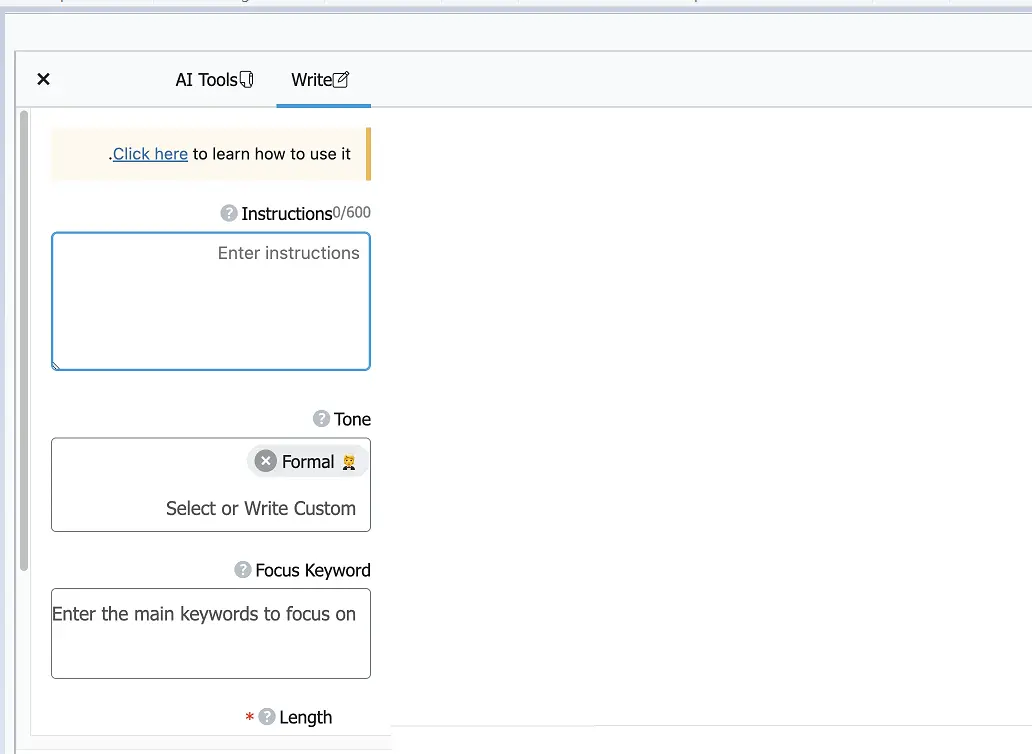Viewport: 1032px width, 754px height.
Task: Select the Write tab
Action: click(x=310, y=80)
